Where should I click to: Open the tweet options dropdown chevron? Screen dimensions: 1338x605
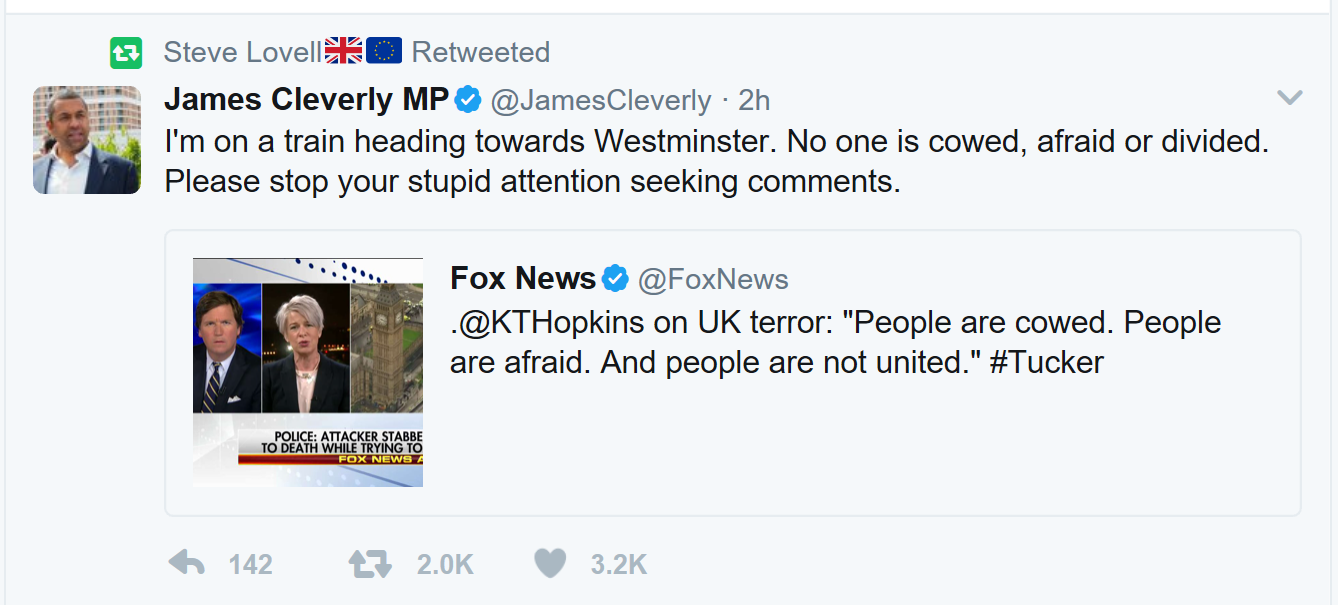coord(1290,98)
